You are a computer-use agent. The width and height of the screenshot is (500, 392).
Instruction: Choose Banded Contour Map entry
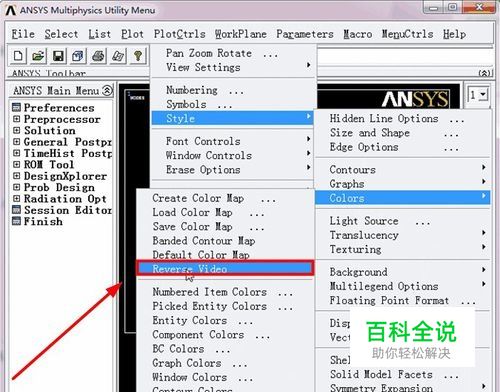[226, 241]
